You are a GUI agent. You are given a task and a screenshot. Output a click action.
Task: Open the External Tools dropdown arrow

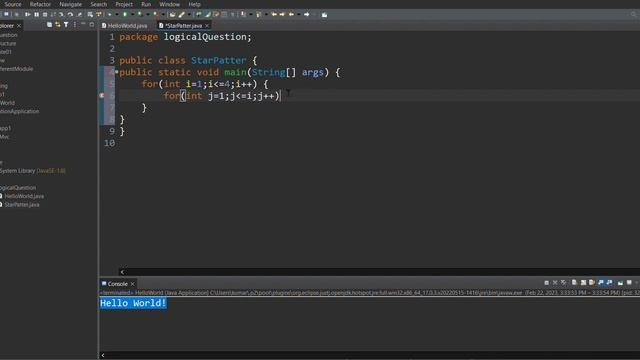pyautogui.click(x=163, y=14)
